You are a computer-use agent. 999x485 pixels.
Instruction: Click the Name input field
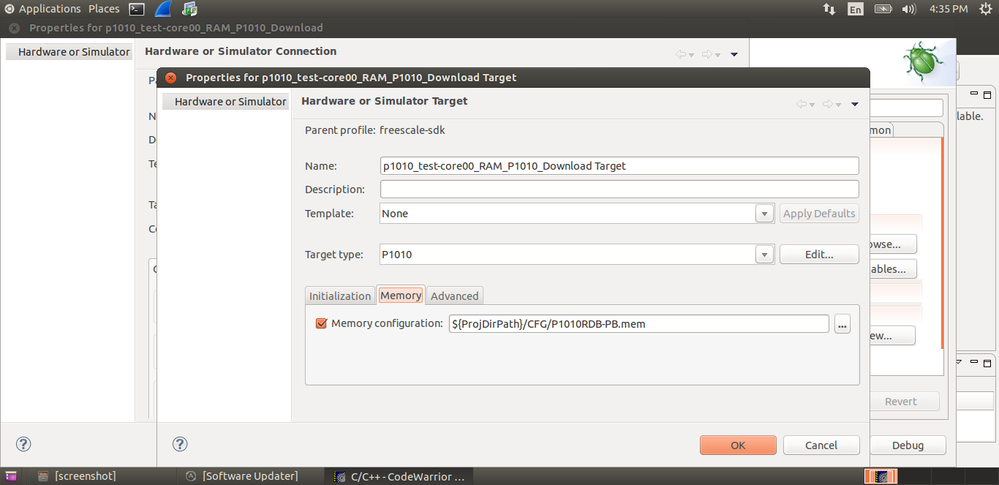(x=619, y=166)
